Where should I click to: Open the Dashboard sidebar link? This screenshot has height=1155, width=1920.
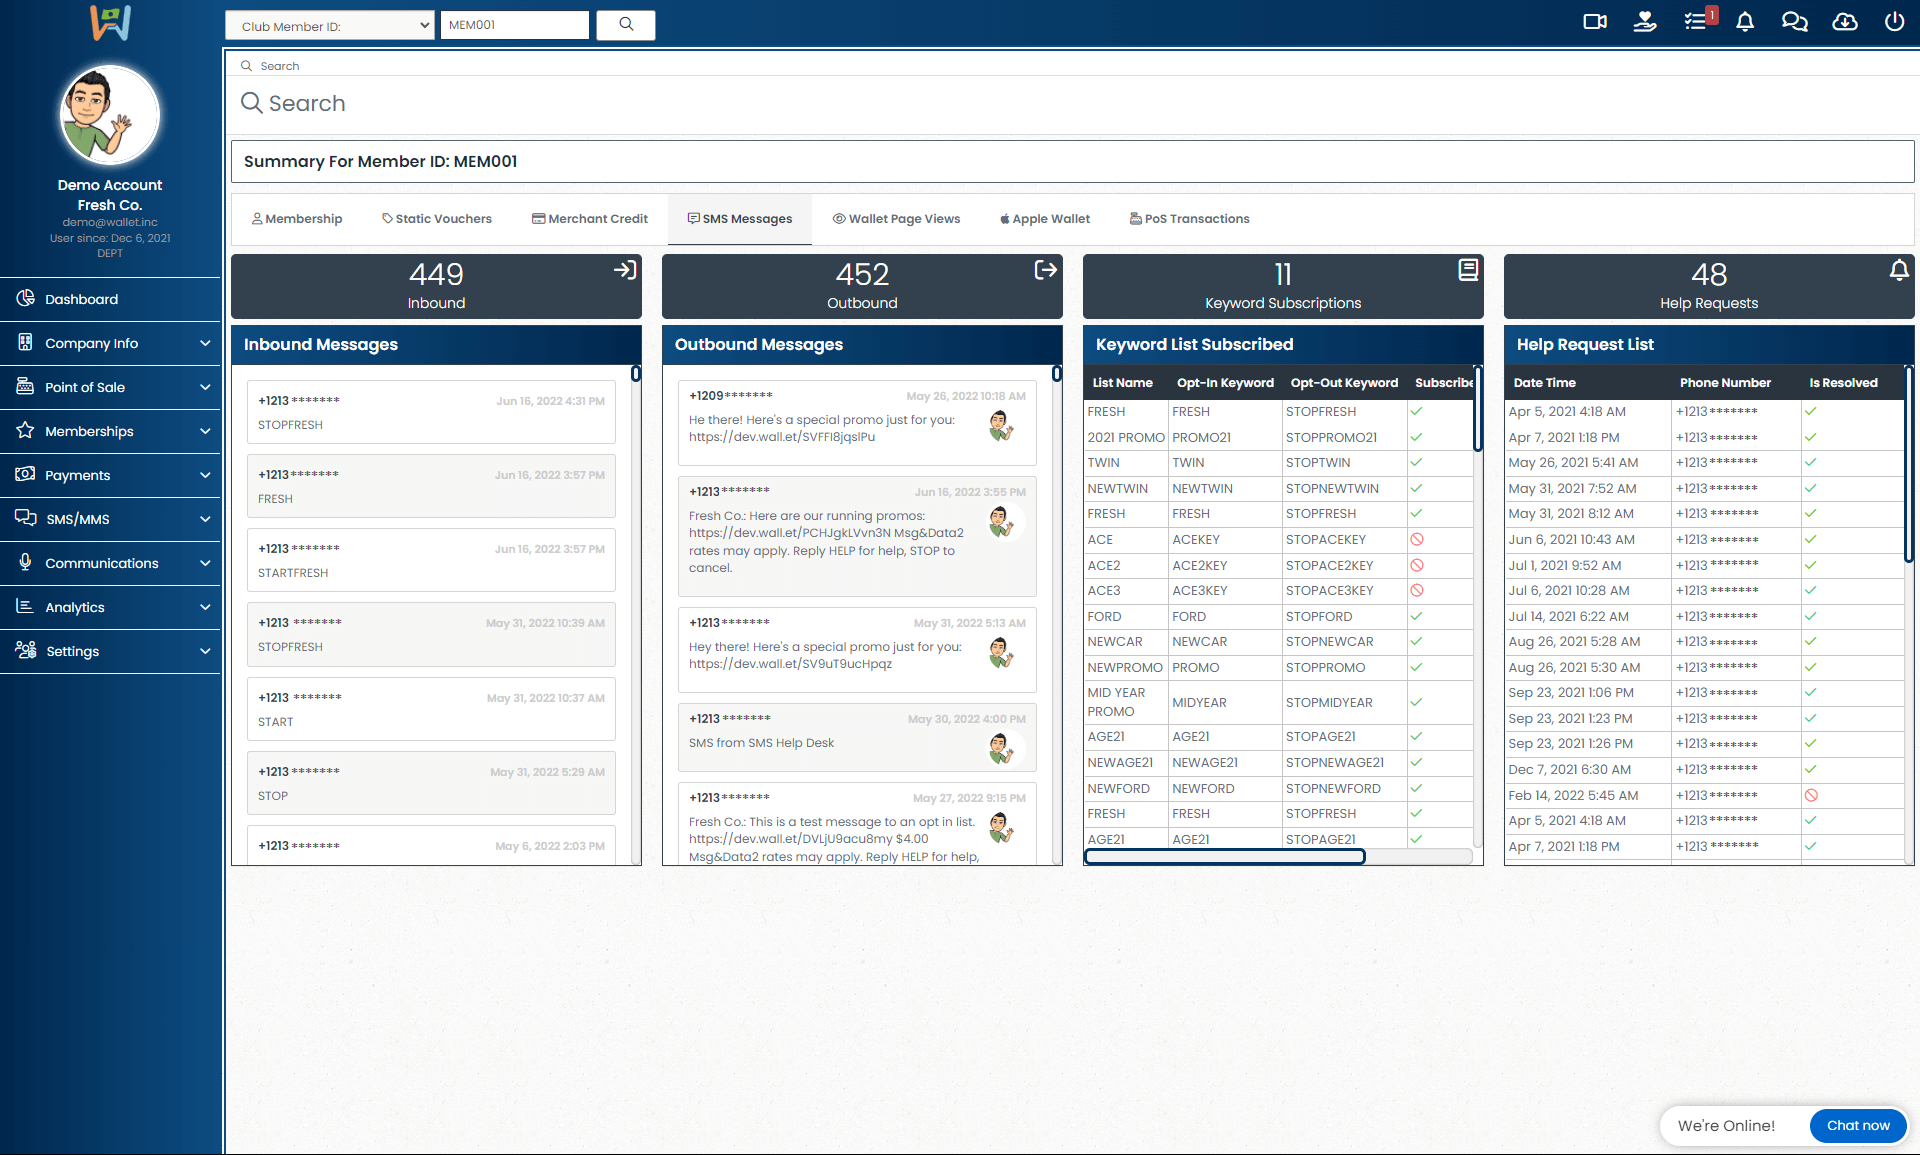click(x=82, y=299)
